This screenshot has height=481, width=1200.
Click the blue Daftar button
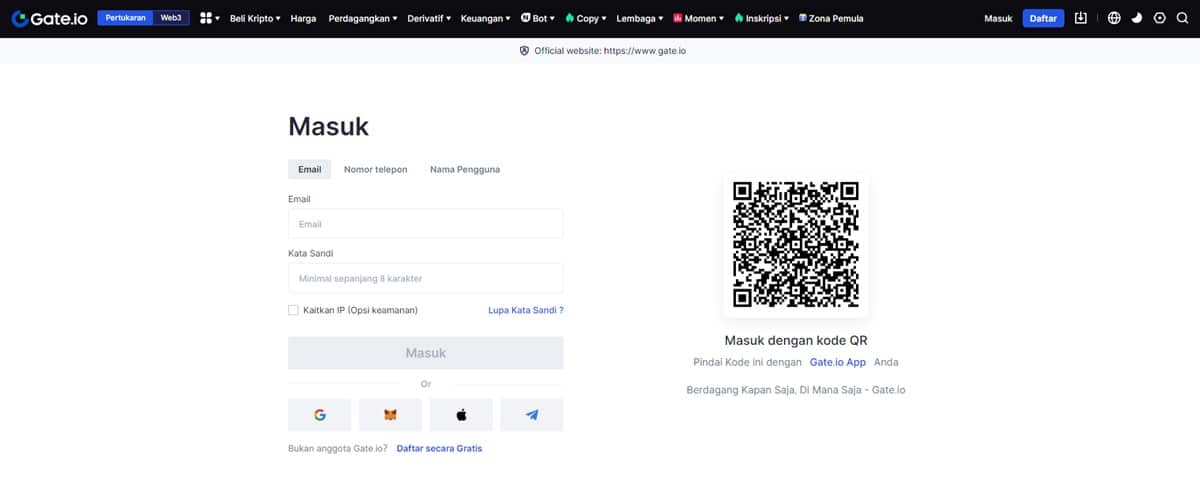1043,18
